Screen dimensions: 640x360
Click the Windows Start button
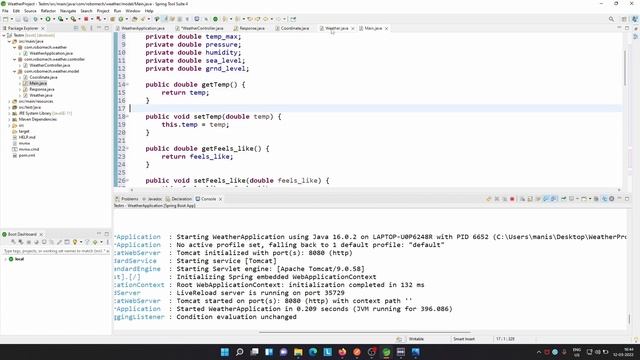[224, 352]
